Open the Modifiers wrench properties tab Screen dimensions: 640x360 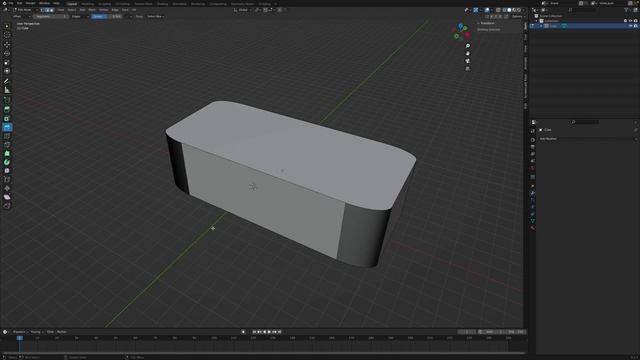[533, 193]
